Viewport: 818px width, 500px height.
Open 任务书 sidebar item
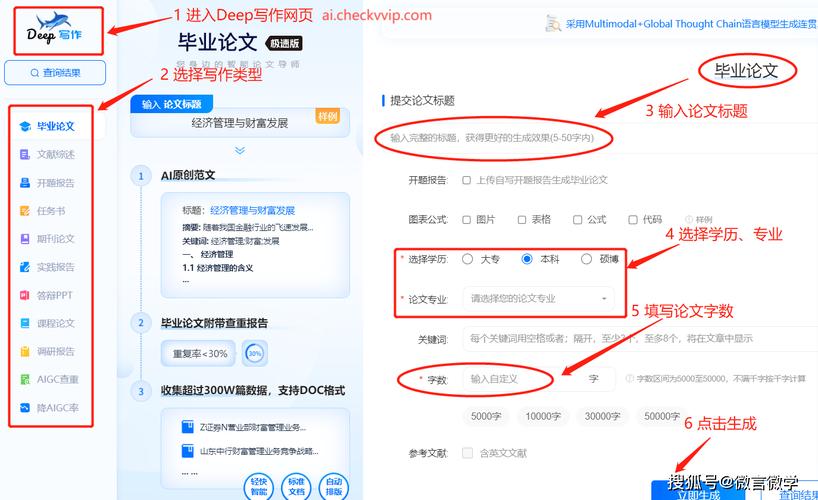pyautogui.click(x=51, y=211)
